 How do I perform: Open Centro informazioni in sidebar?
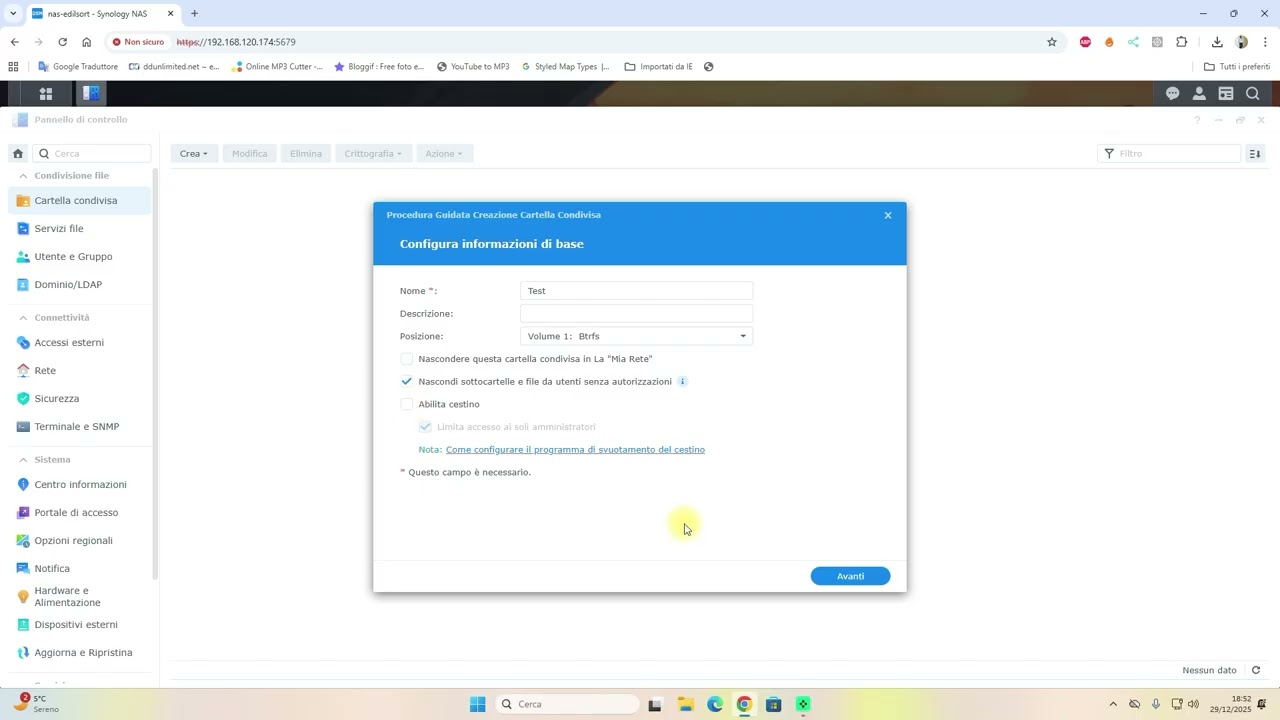80,485
